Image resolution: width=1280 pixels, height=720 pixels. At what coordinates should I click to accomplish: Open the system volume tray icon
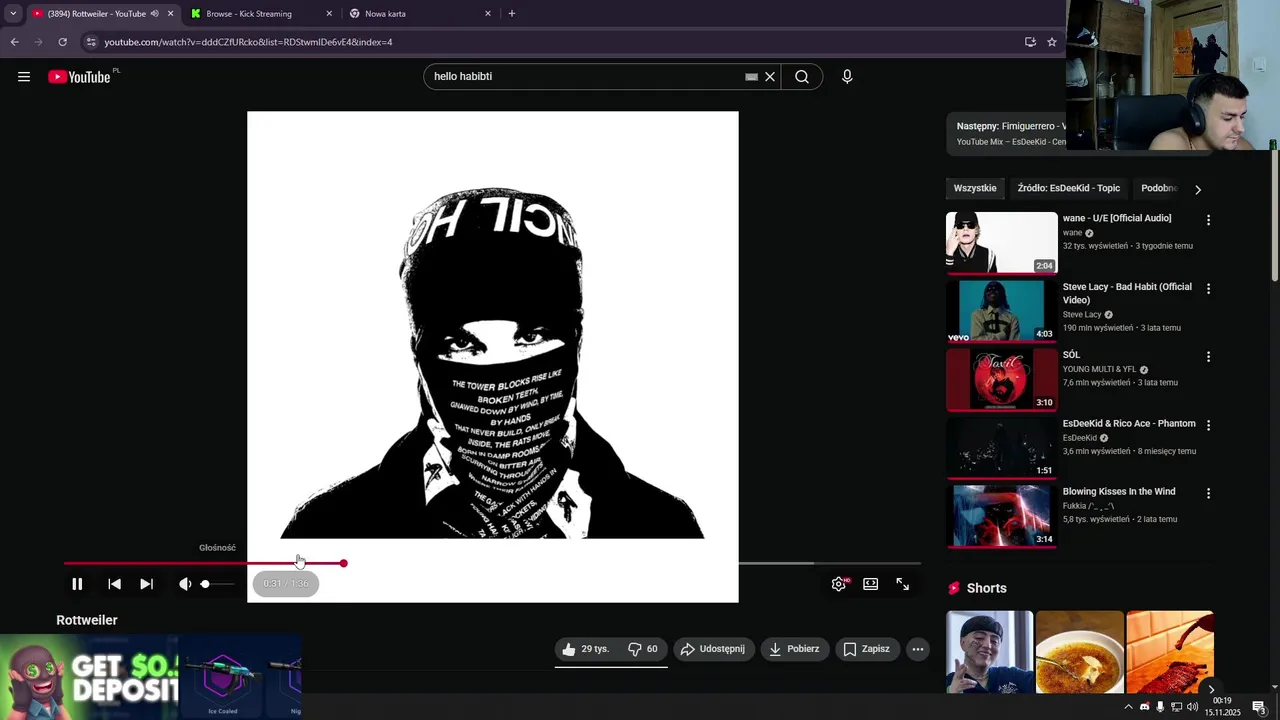point(1192,707)
